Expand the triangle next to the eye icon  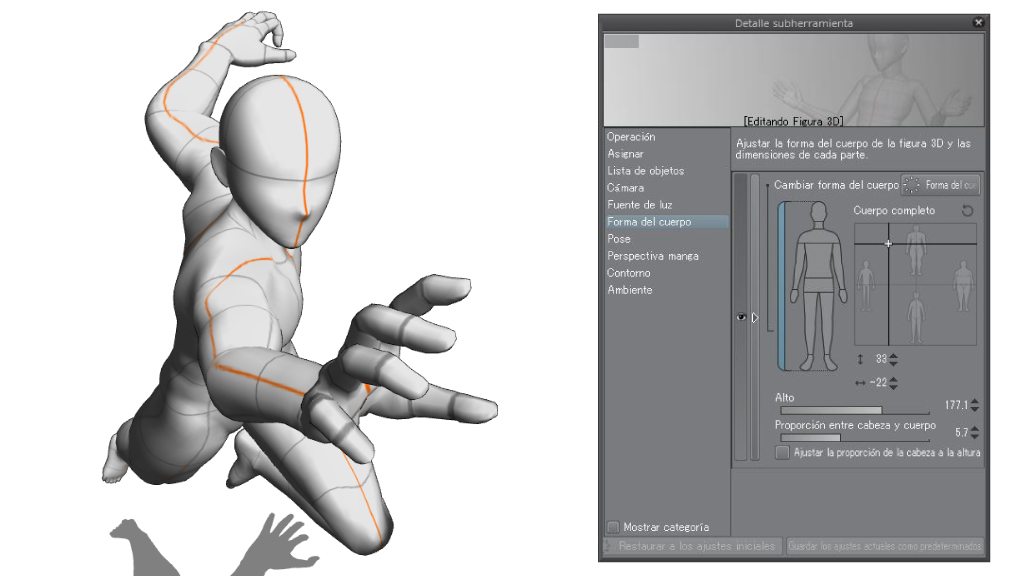(755, 317)
